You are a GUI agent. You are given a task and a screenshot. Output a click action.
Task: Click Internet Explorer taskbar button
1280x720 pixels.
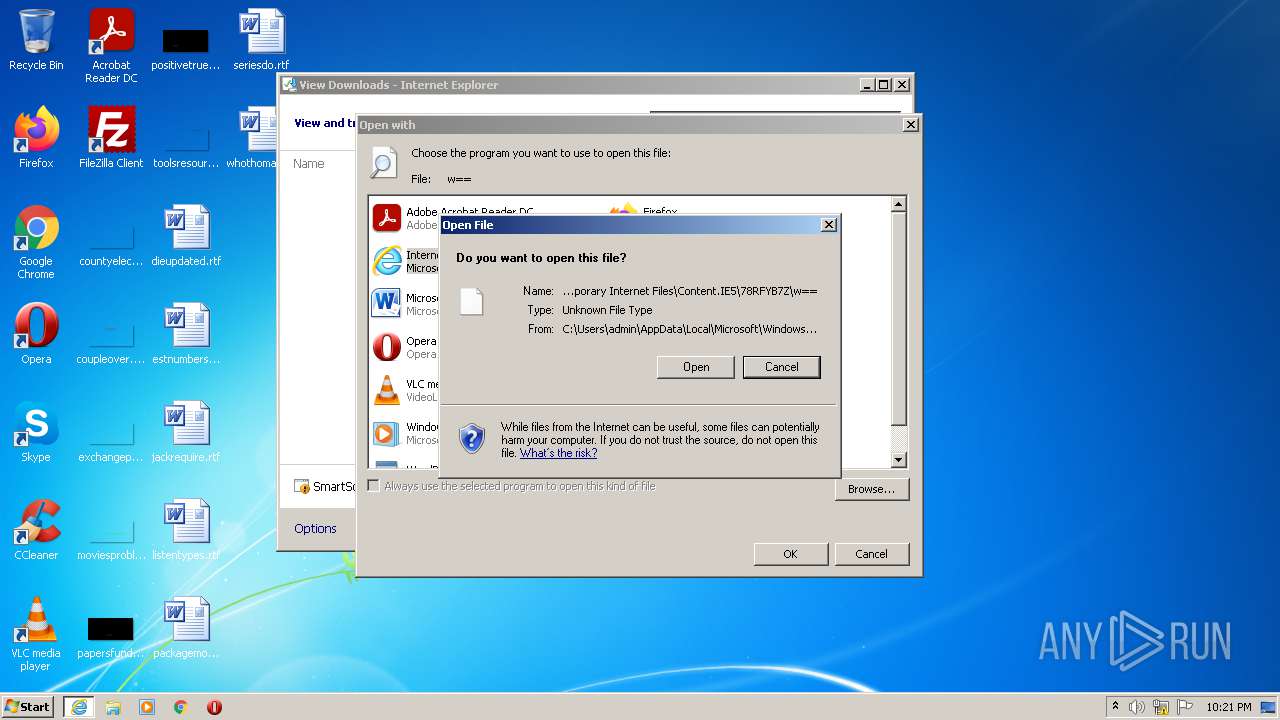[x=79, y=707]
